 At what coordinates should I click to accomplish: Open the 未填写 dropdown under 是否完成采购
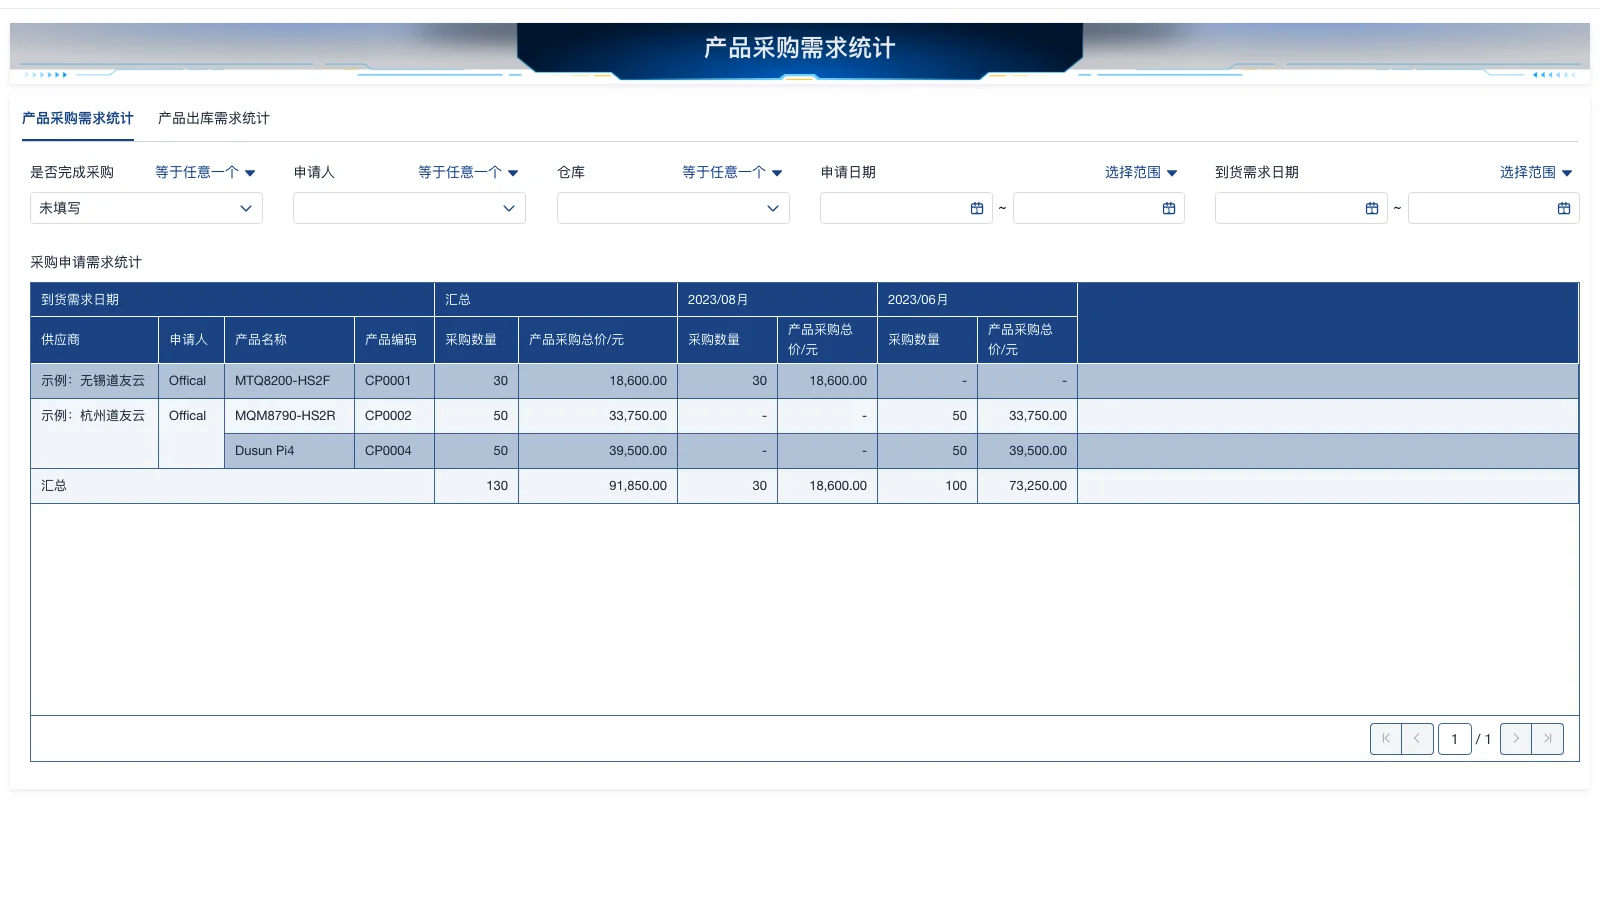click(146, 208)
